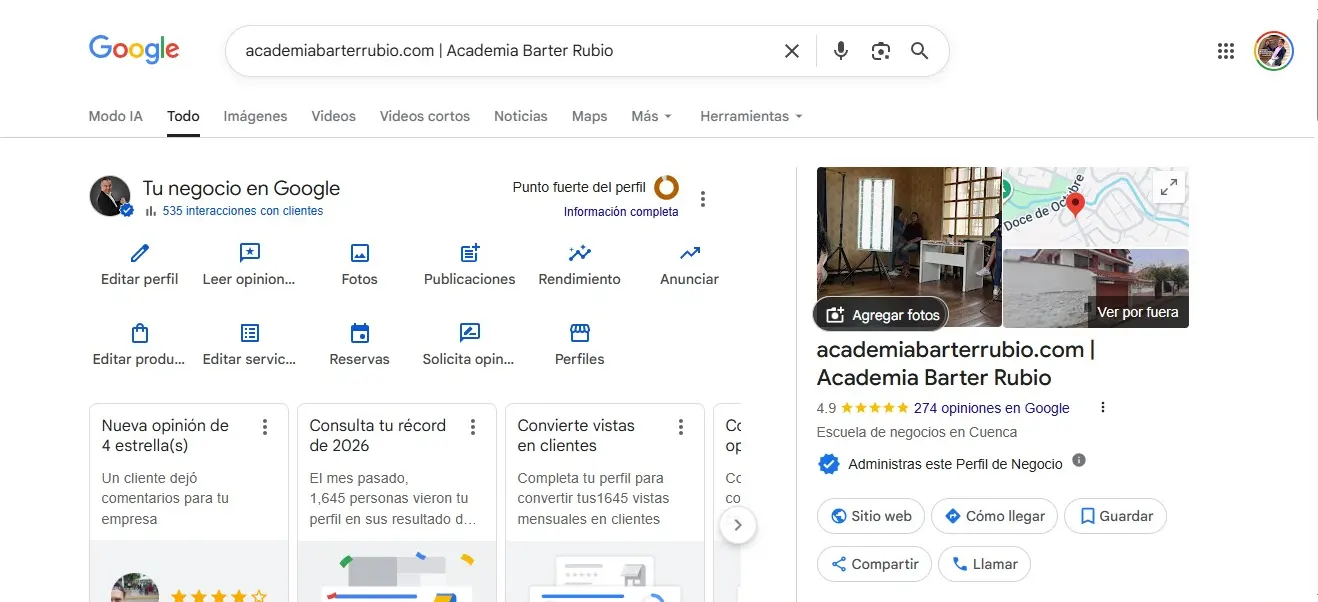
Task: Clear the search box with the X icon
Action: click(792, 51)
